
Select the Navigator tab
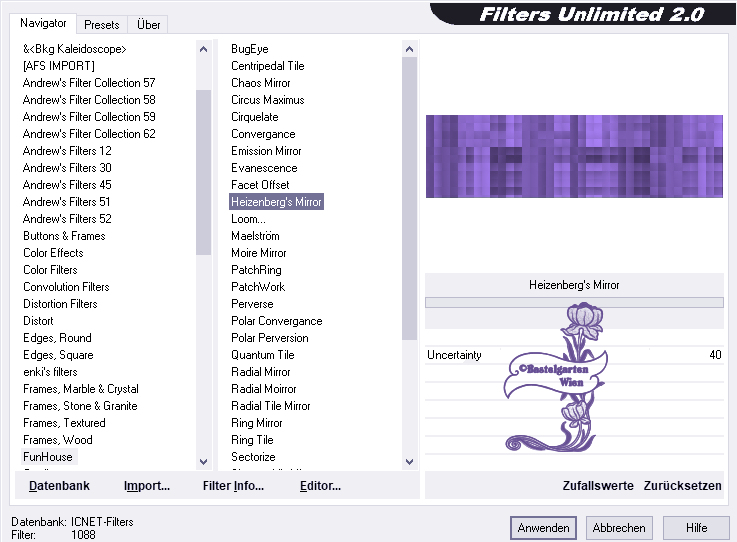43,23
